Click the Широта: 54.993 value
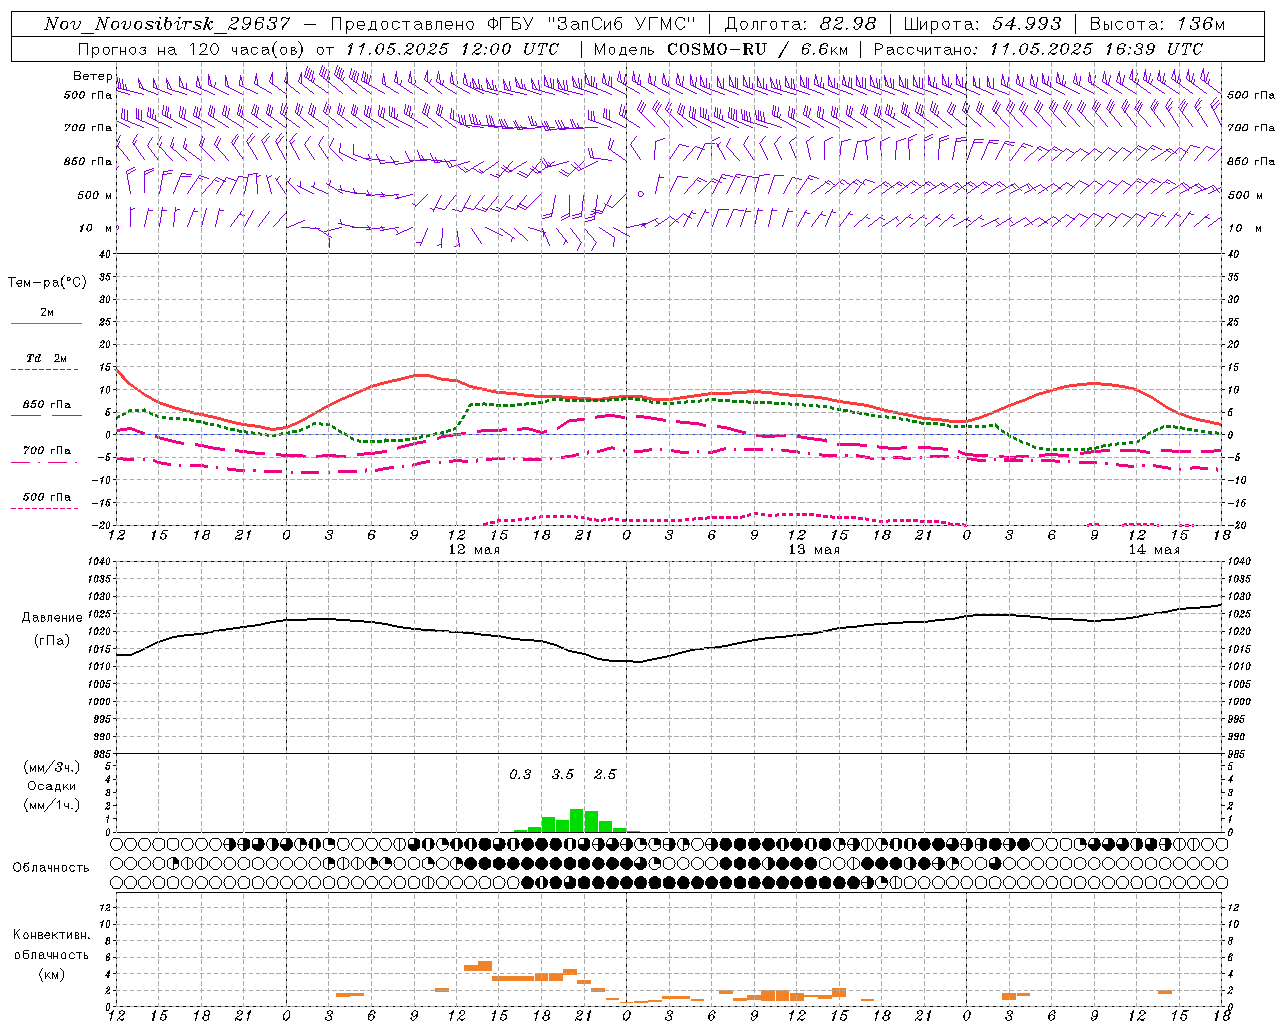Image resolution: width=1280 pixels, height=1024 pixels. tap(982, 24)
